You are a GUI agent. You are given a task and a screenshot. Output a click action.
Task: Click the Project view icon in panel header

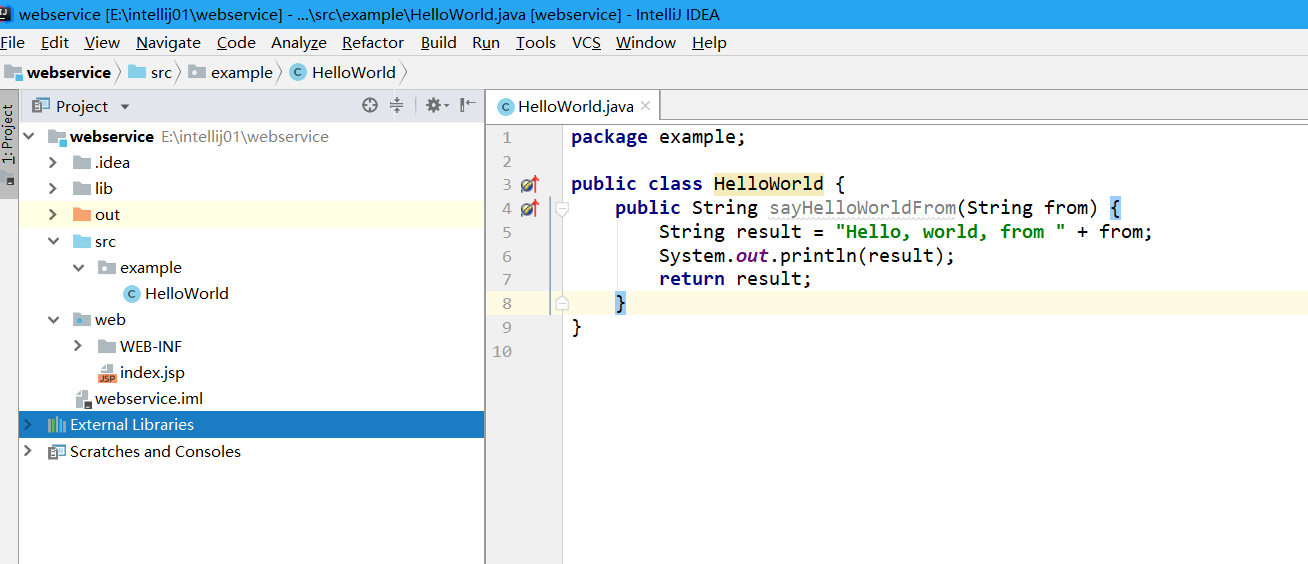(41, 106)
